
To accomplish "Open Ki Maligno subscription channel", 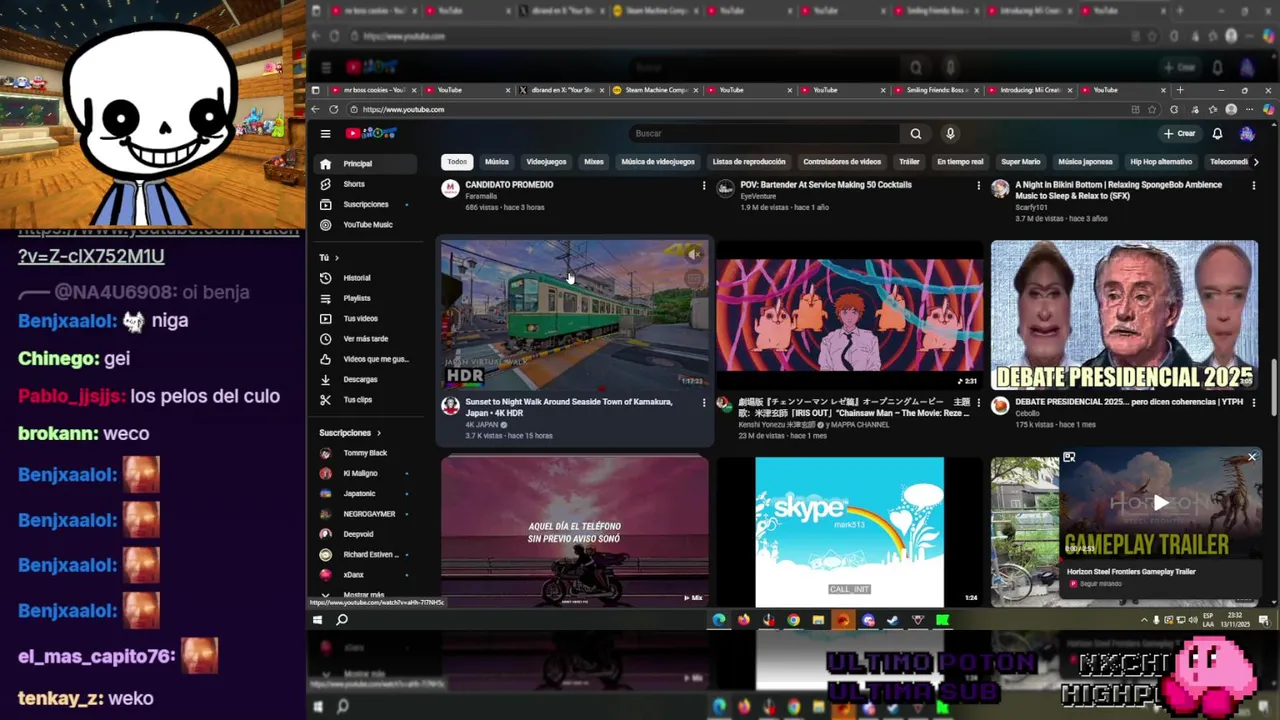I will 364,473.
